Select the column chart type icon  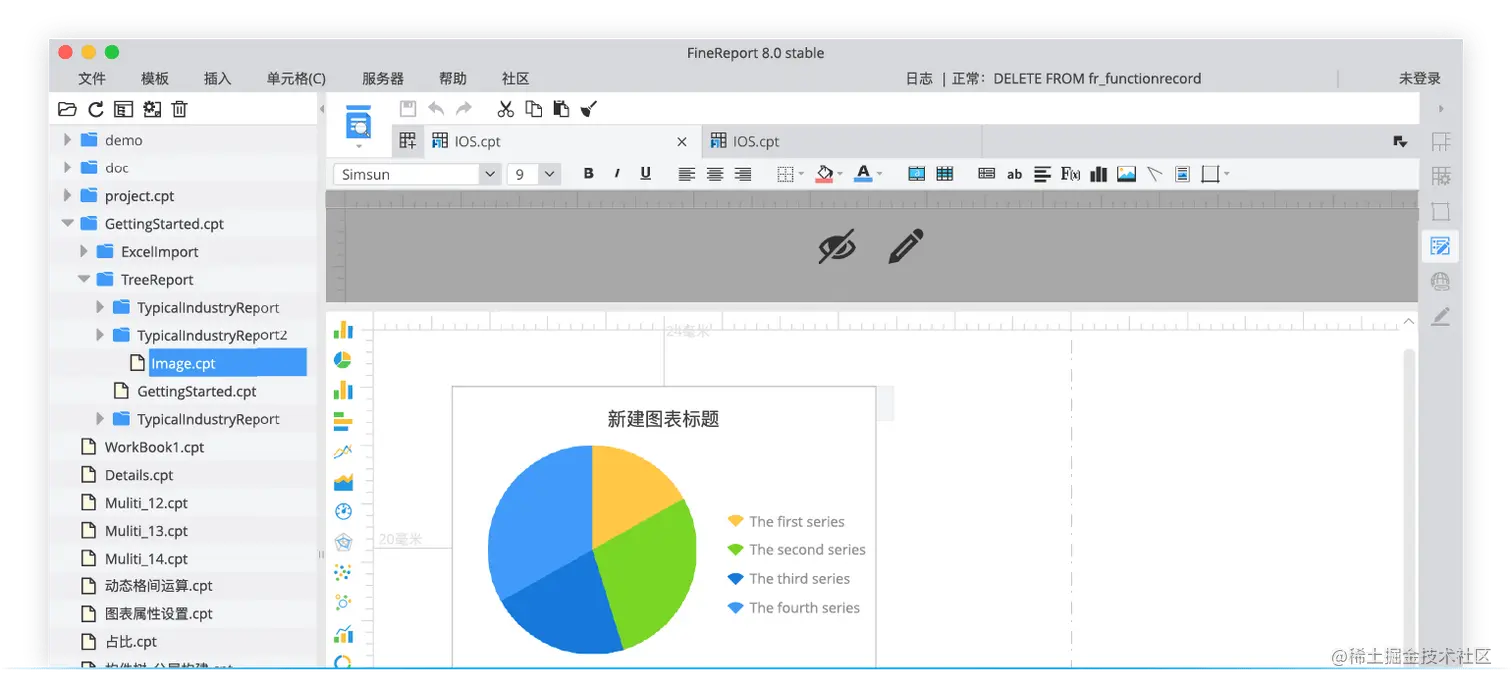[x=343, y=330]
